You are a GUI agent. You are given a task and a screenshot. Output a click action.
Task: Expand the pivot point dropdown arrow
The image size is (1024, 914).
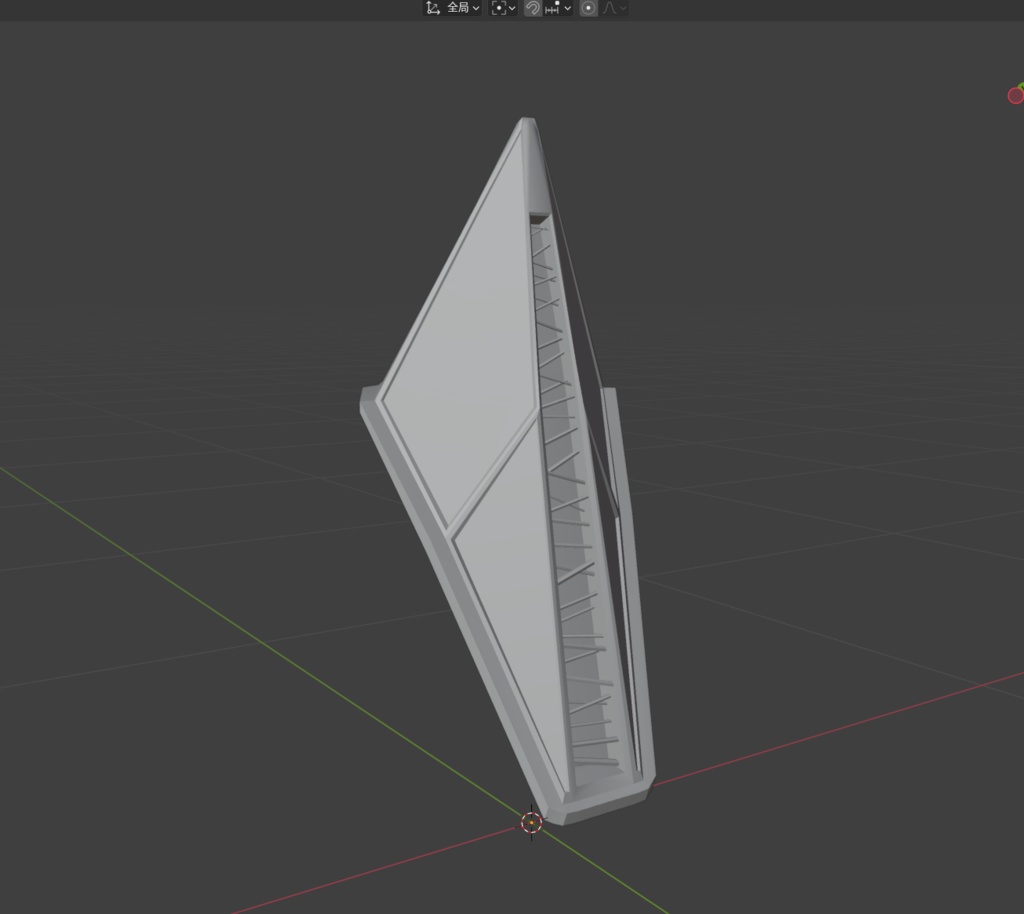click(x=512, y=8)
